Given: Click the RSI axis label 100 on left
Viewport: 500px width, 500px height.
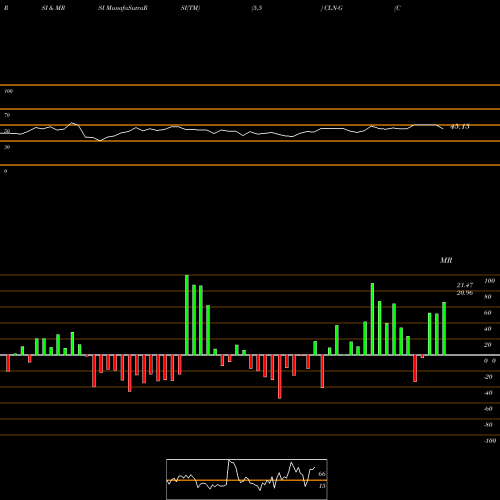Looking at the screenshot, I should click(8, 91).
